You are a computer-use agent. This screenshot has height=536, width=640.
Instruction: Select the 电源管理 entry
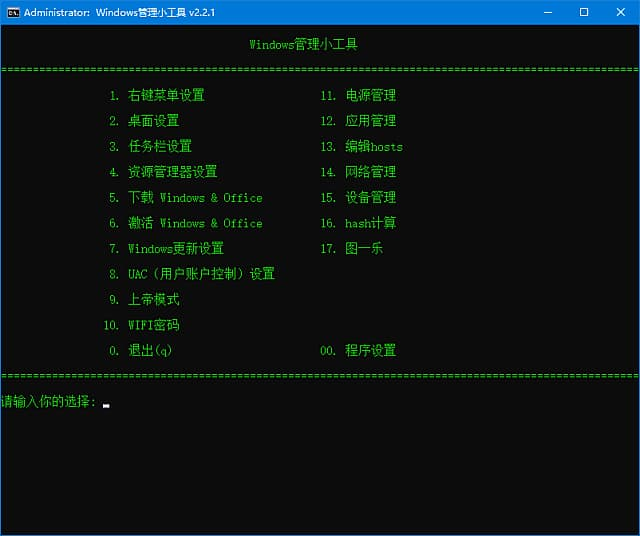tap(370, 95)
